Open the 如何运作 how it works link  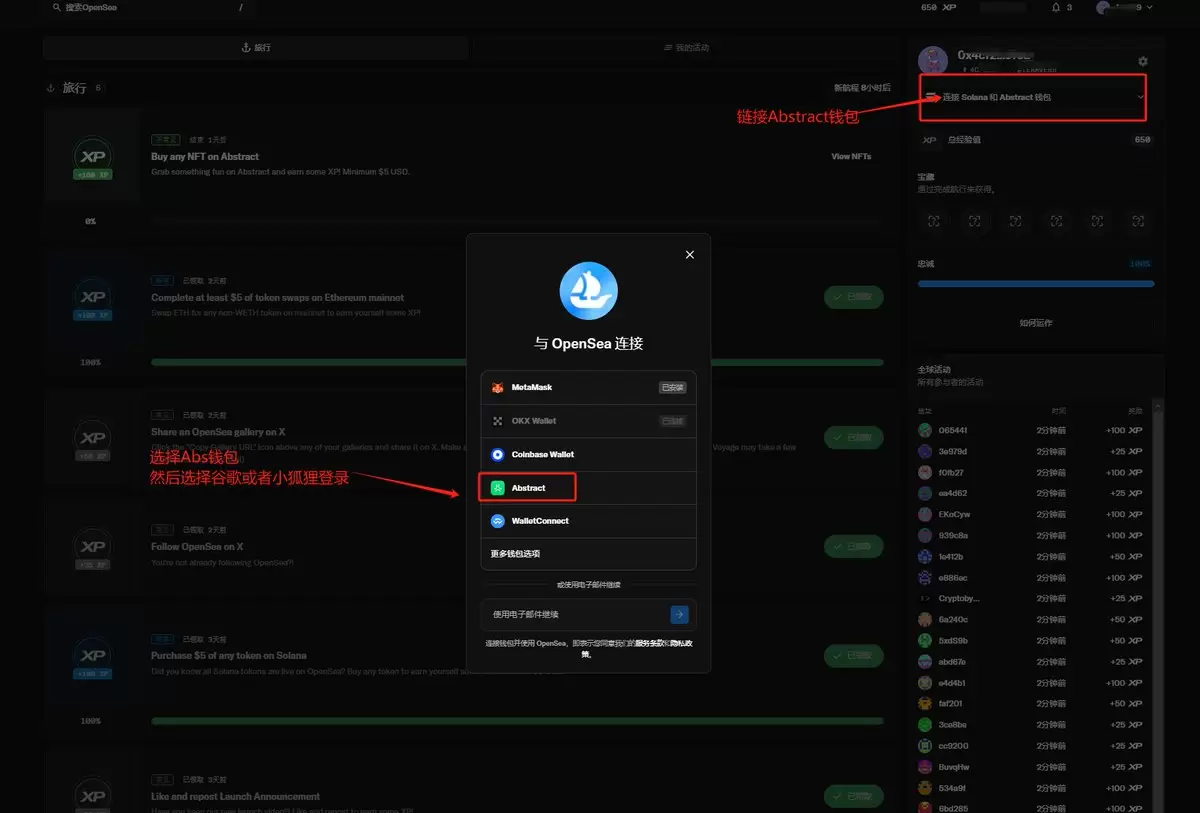coord(1036,323)
